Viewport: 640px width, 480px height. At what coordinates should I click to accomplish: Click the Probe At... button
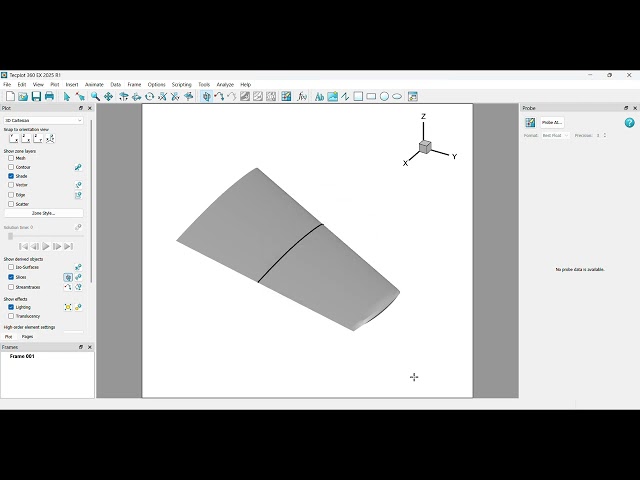coord(552,122)
